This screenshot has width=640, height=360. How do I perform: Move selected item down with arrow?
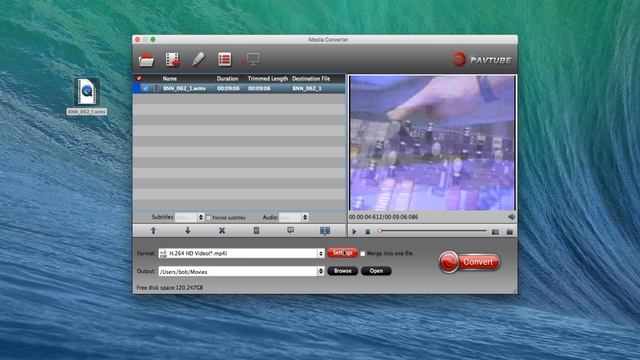point(188,231)
